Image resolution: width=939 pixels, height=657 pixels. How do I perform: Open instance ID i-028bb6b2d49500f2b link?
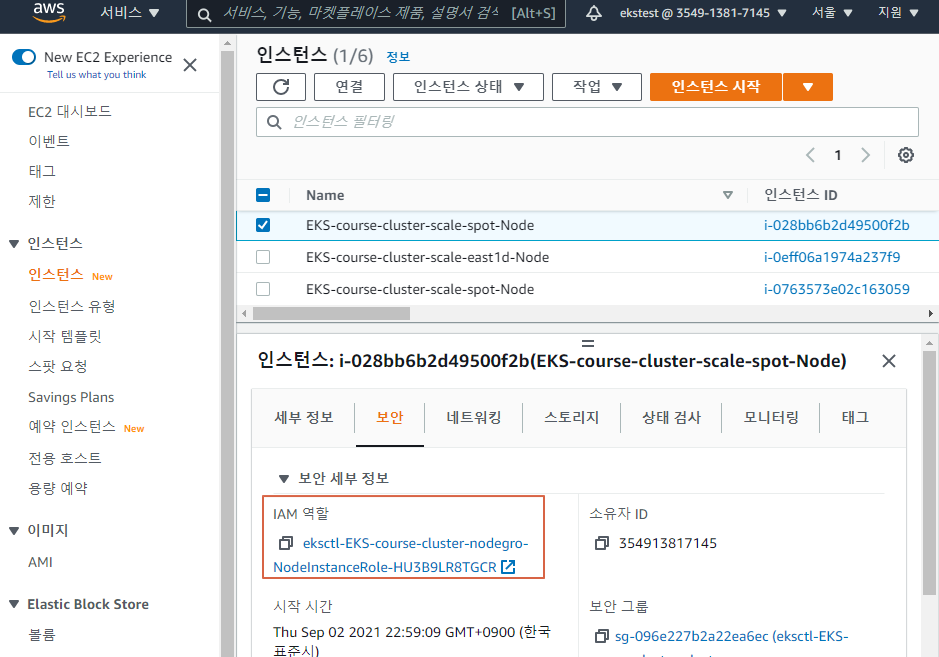[836, 225]
